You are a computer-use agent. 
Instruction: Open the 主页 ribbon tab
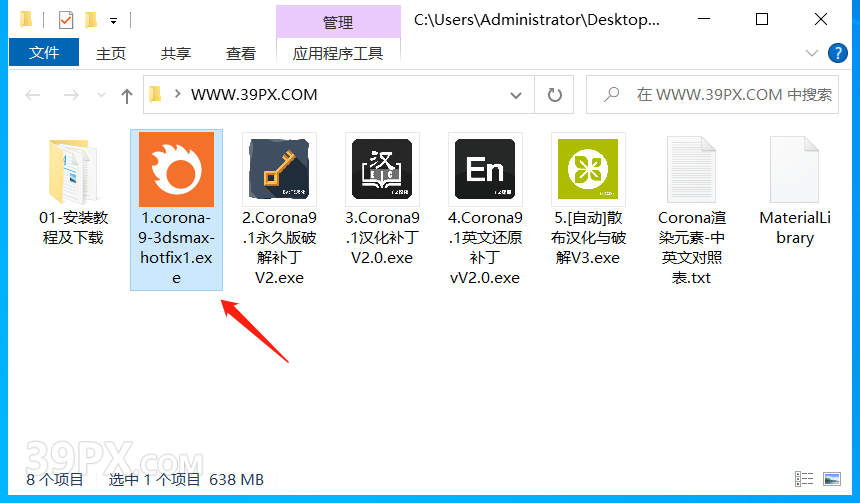pyautogui.click(x=111, y=53)
